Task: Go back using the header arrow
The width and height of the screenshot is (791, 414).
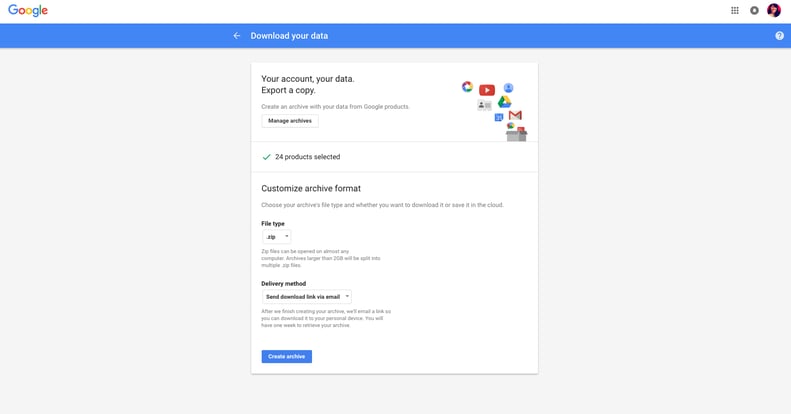Action: click(x=237, y=36)
